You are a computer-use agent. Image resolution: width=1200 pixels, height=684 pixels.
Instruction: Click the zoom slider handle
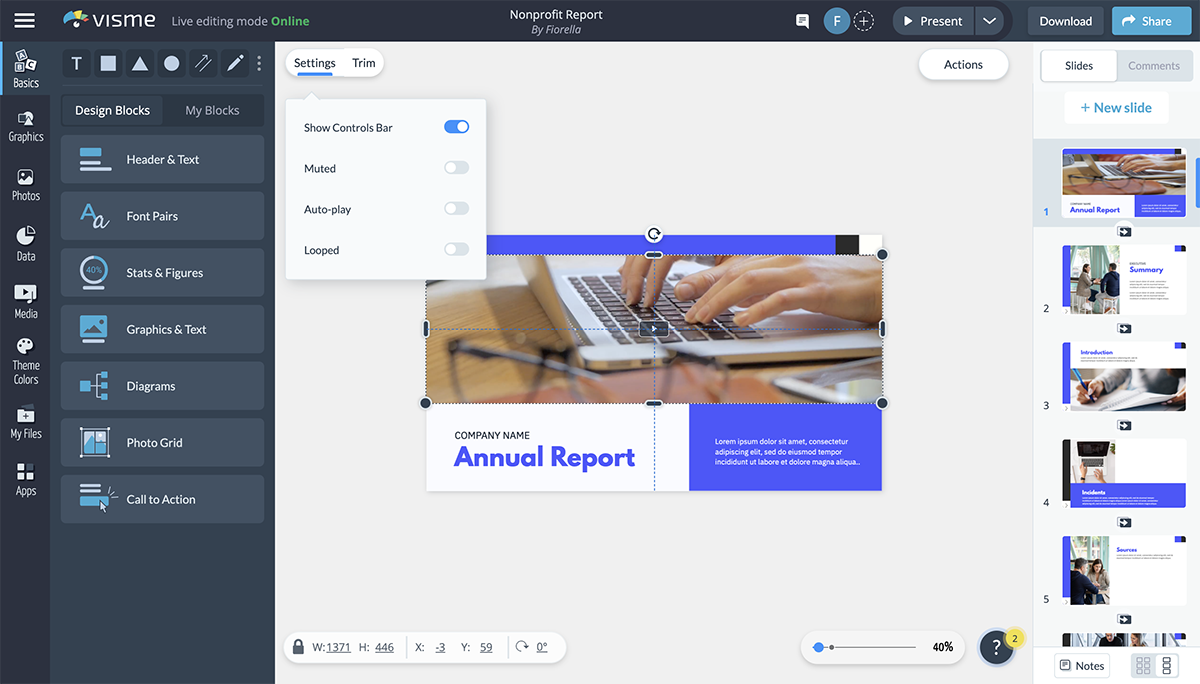tap(819, 647)
